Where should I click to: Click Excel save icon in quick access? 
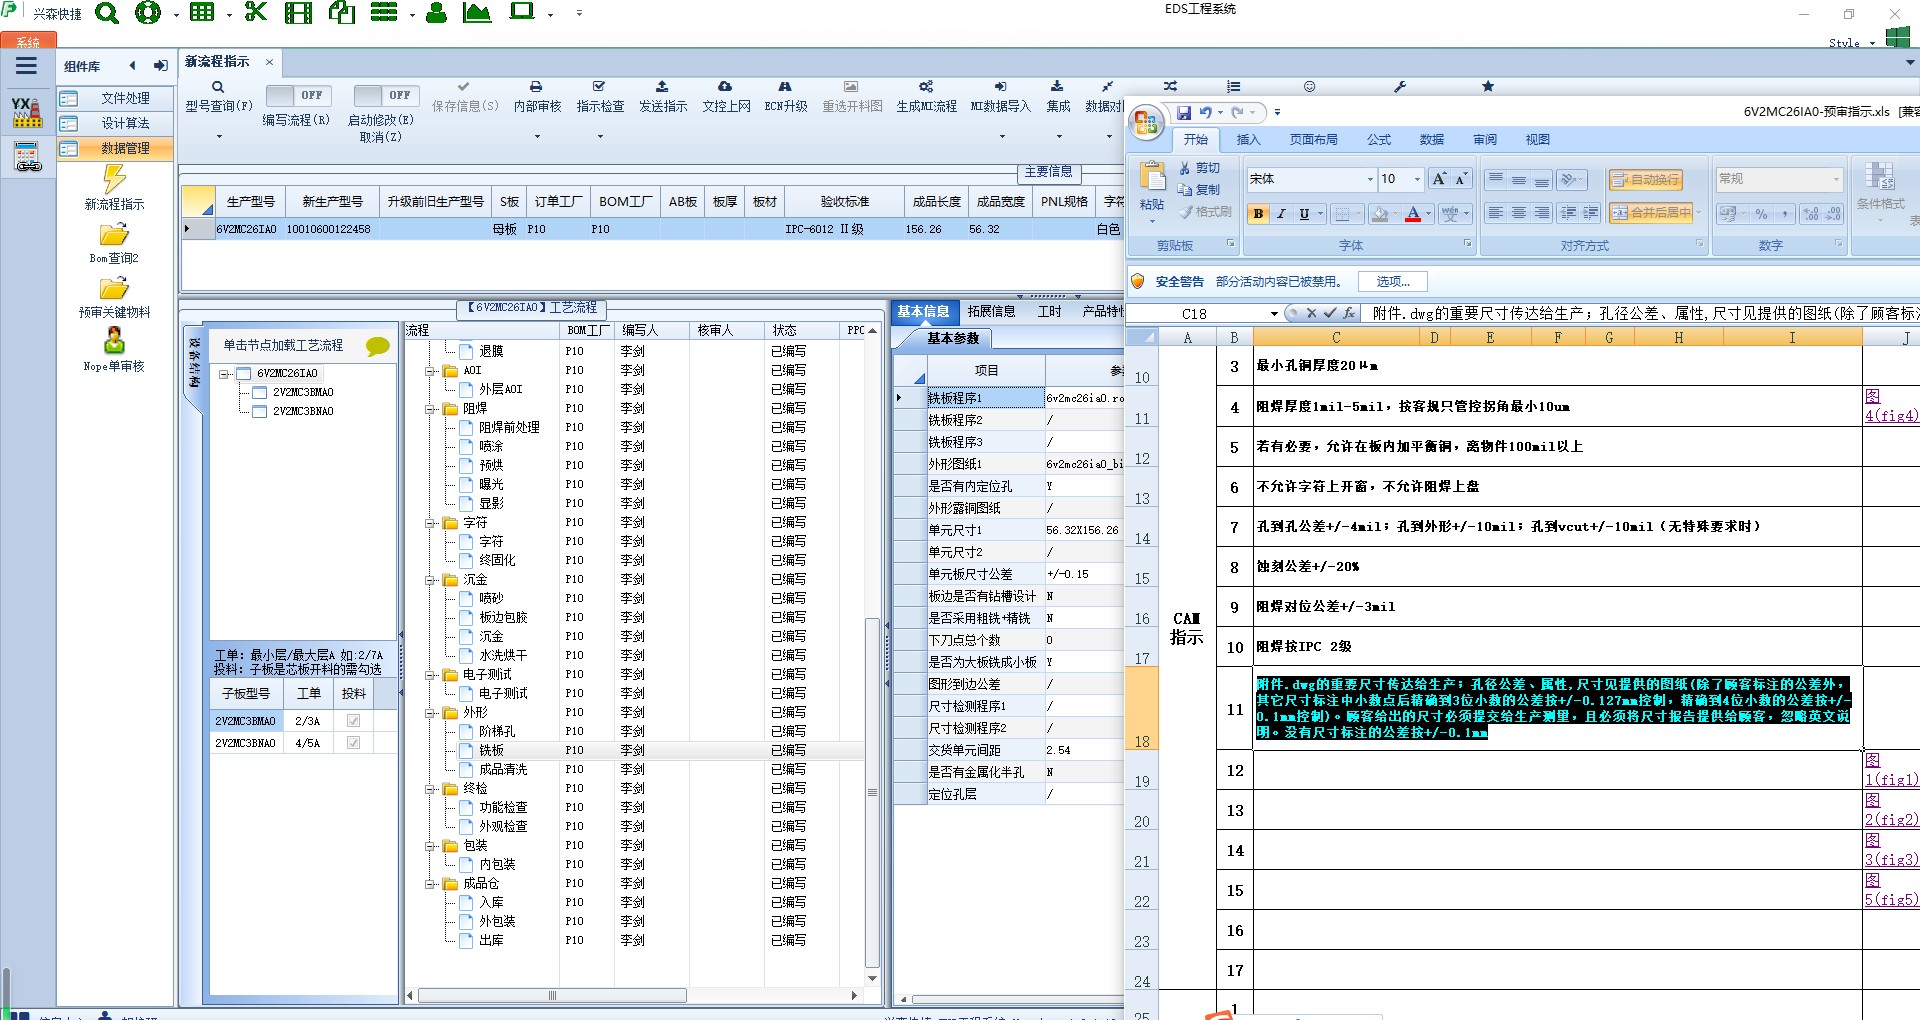[x=1184, y=113]
